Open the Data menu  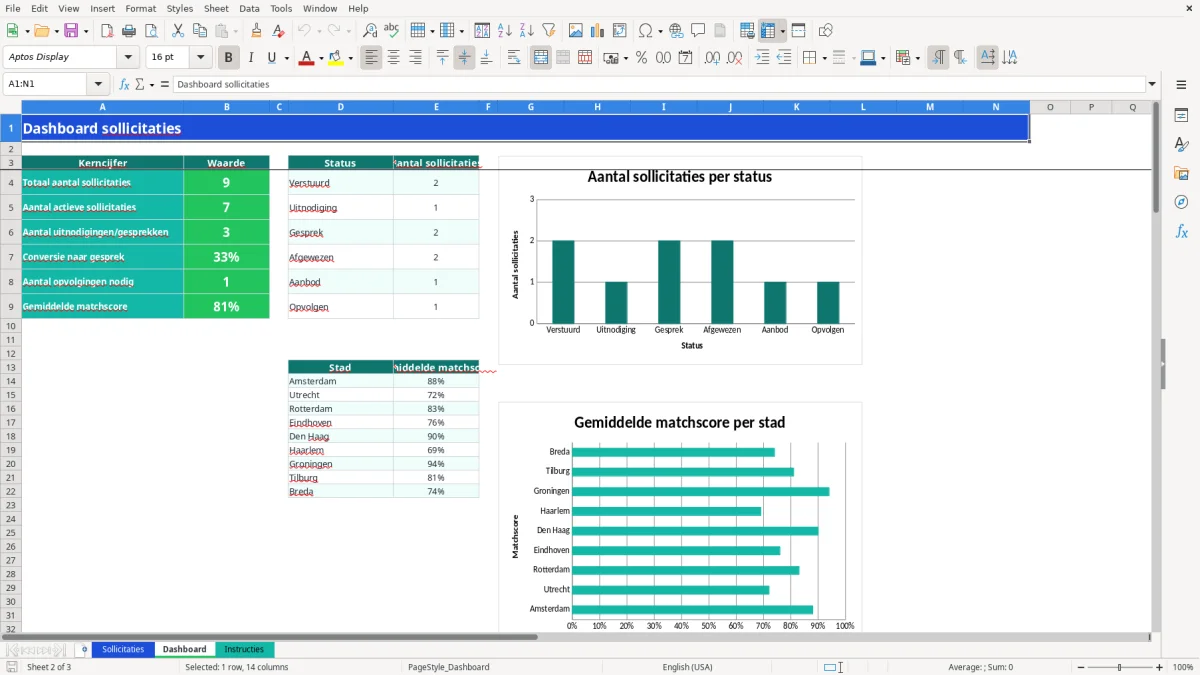pyautogui.click(x=249, y=8)
